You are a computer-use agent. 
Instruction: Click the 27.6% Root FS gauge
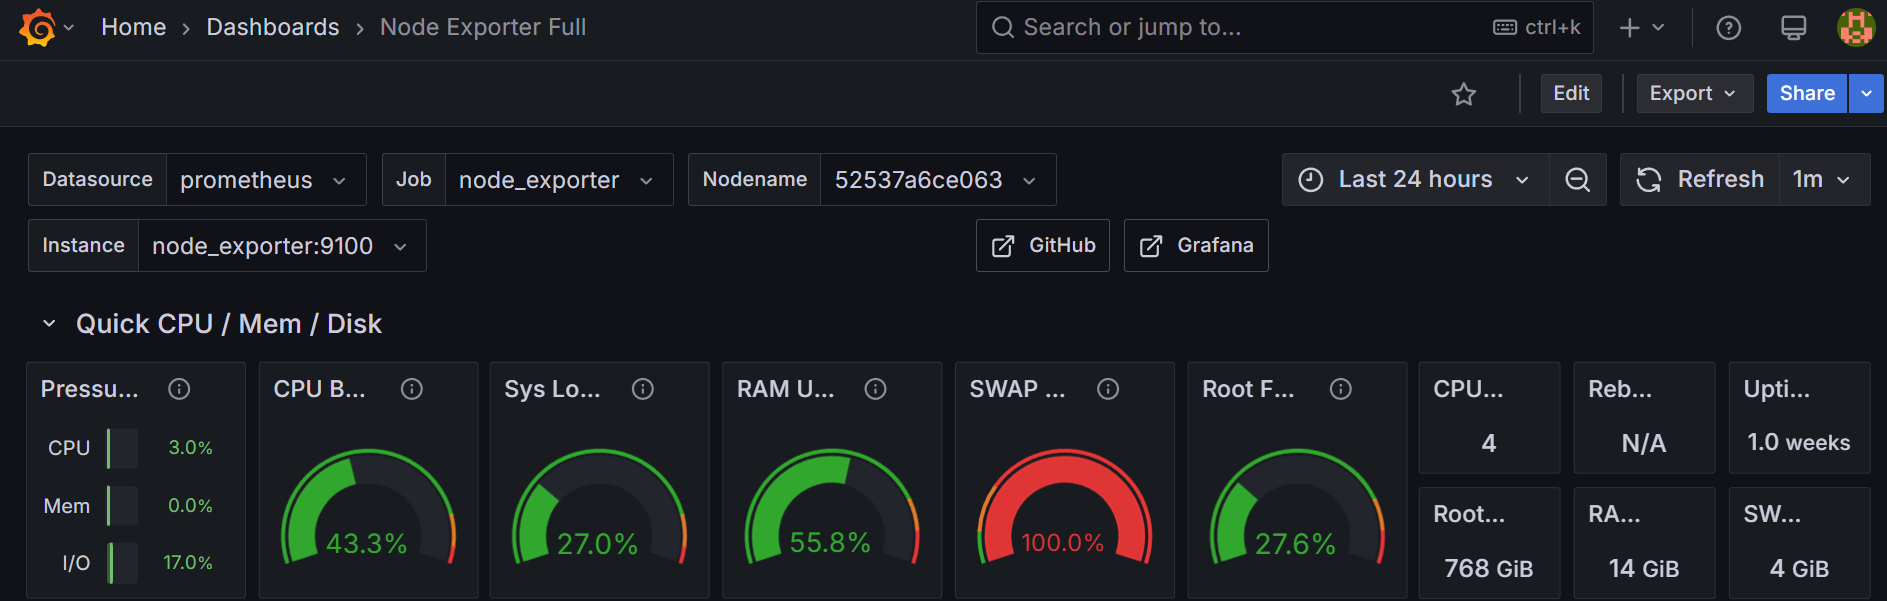[x=1297, y=508]
